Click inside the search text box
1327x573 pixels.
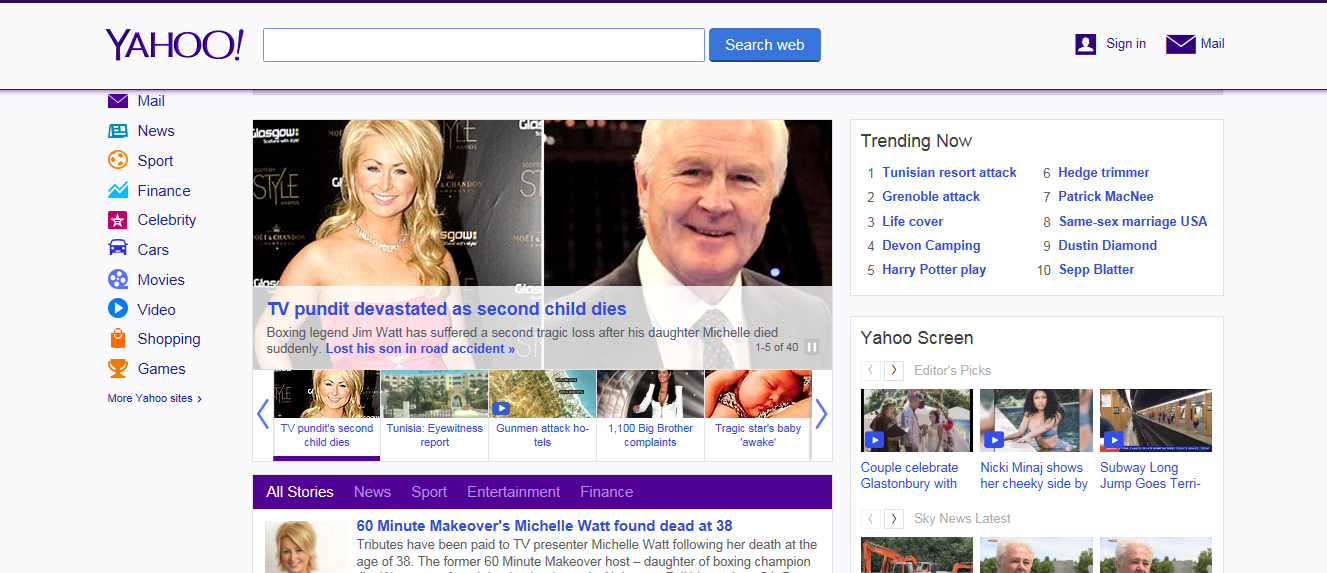coord(484,45)
